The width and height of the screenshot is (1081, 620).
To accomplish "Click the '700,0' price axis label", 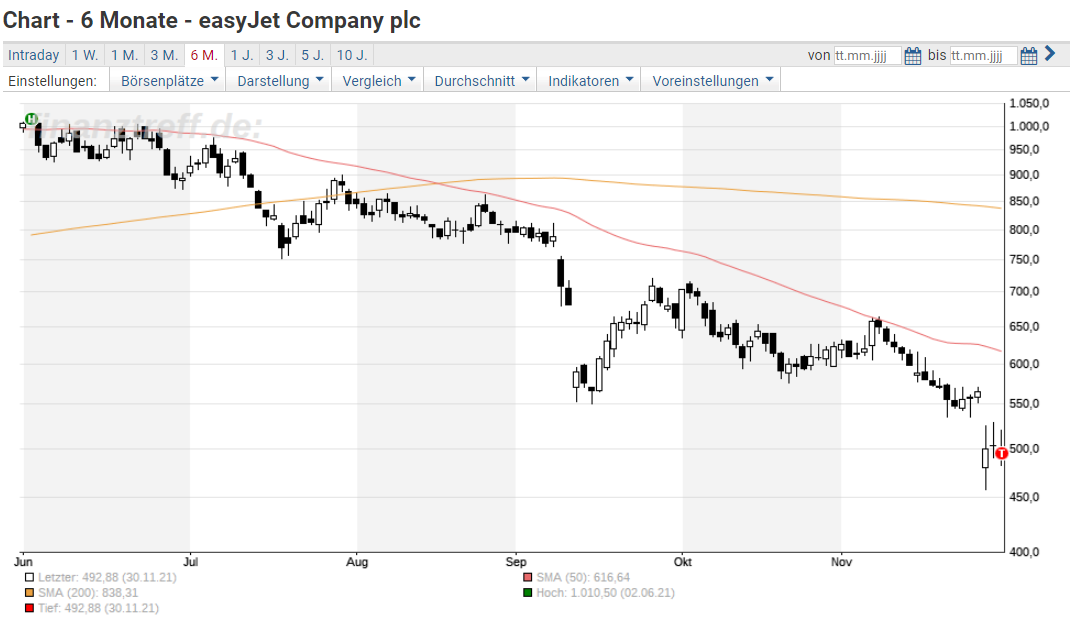I will click(x=1024, y=292).
